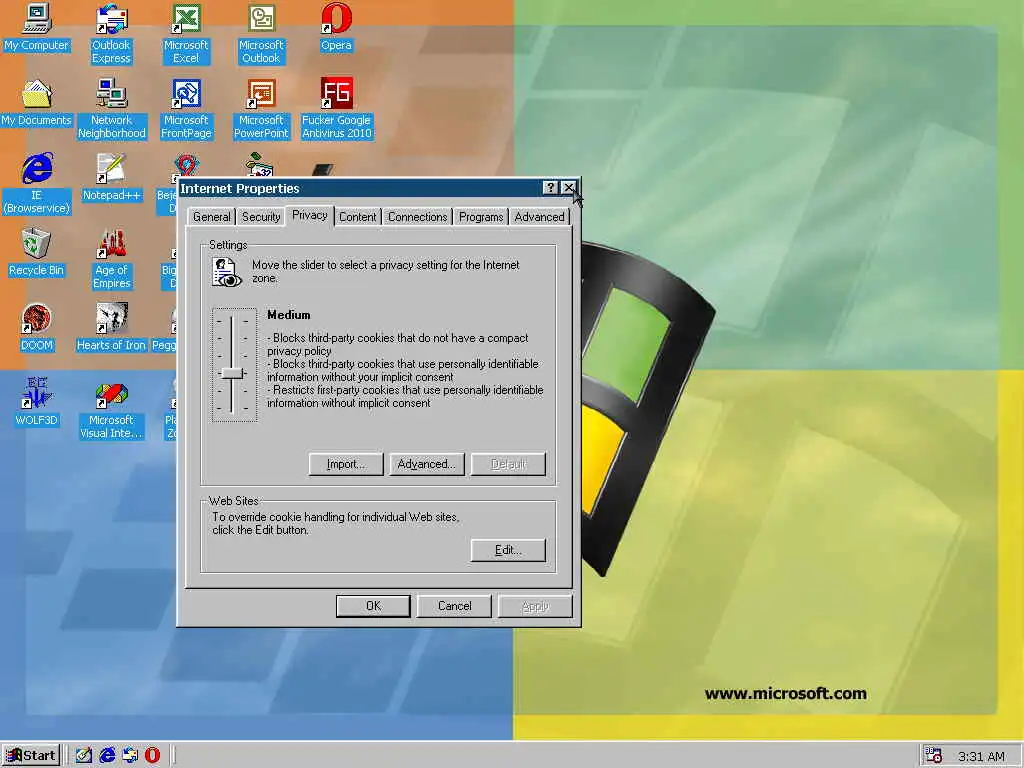Click the help question mark button in title bar
The width and height of the screenshot is (1024, 768).
(551, 188)
